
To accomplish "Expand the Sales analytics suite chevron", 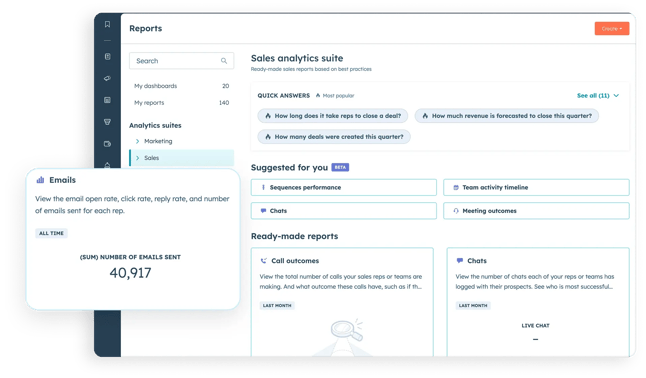I will pos(138,158).
